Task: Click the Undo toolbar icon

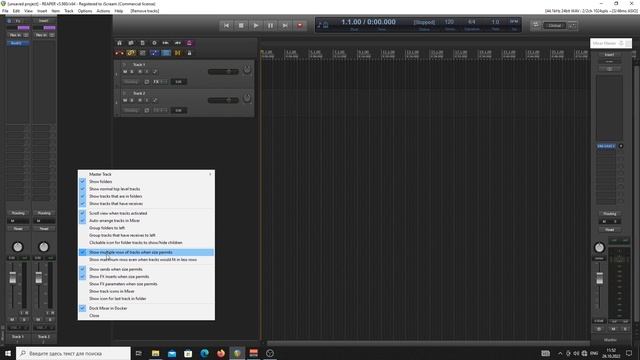Action: (x=166, y=43)
